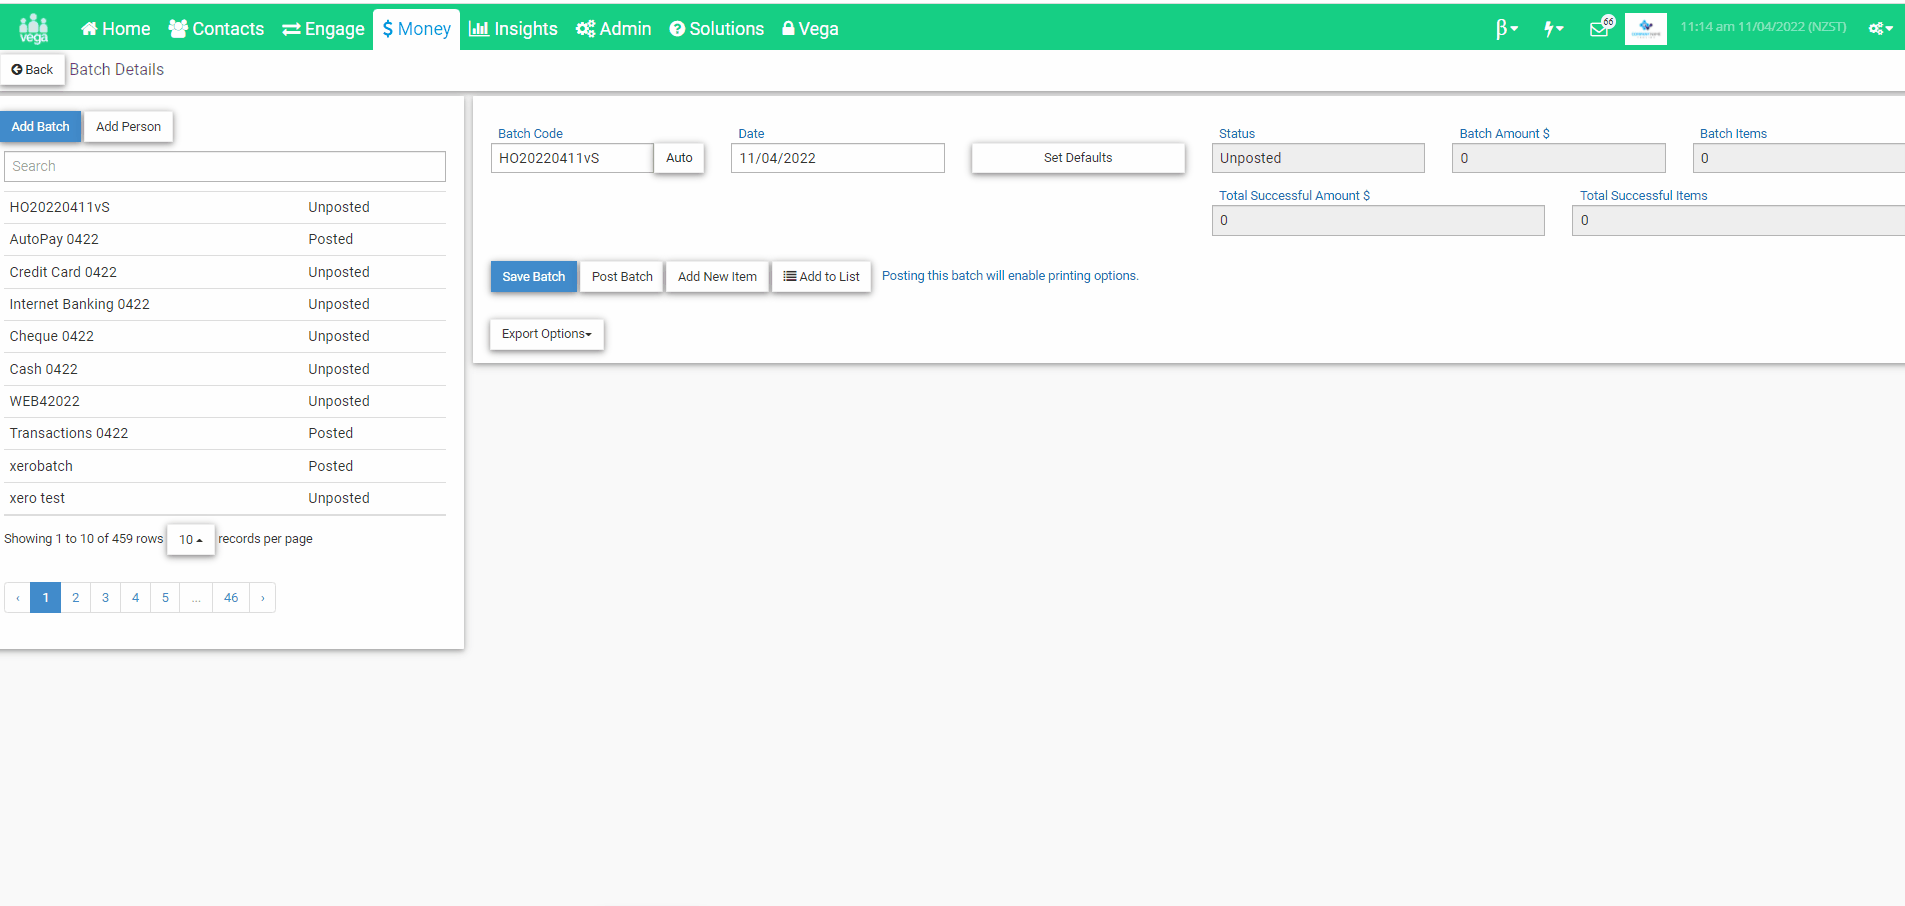
Task: Open the lightning bolt quick actions
Action: point(1553,29)
